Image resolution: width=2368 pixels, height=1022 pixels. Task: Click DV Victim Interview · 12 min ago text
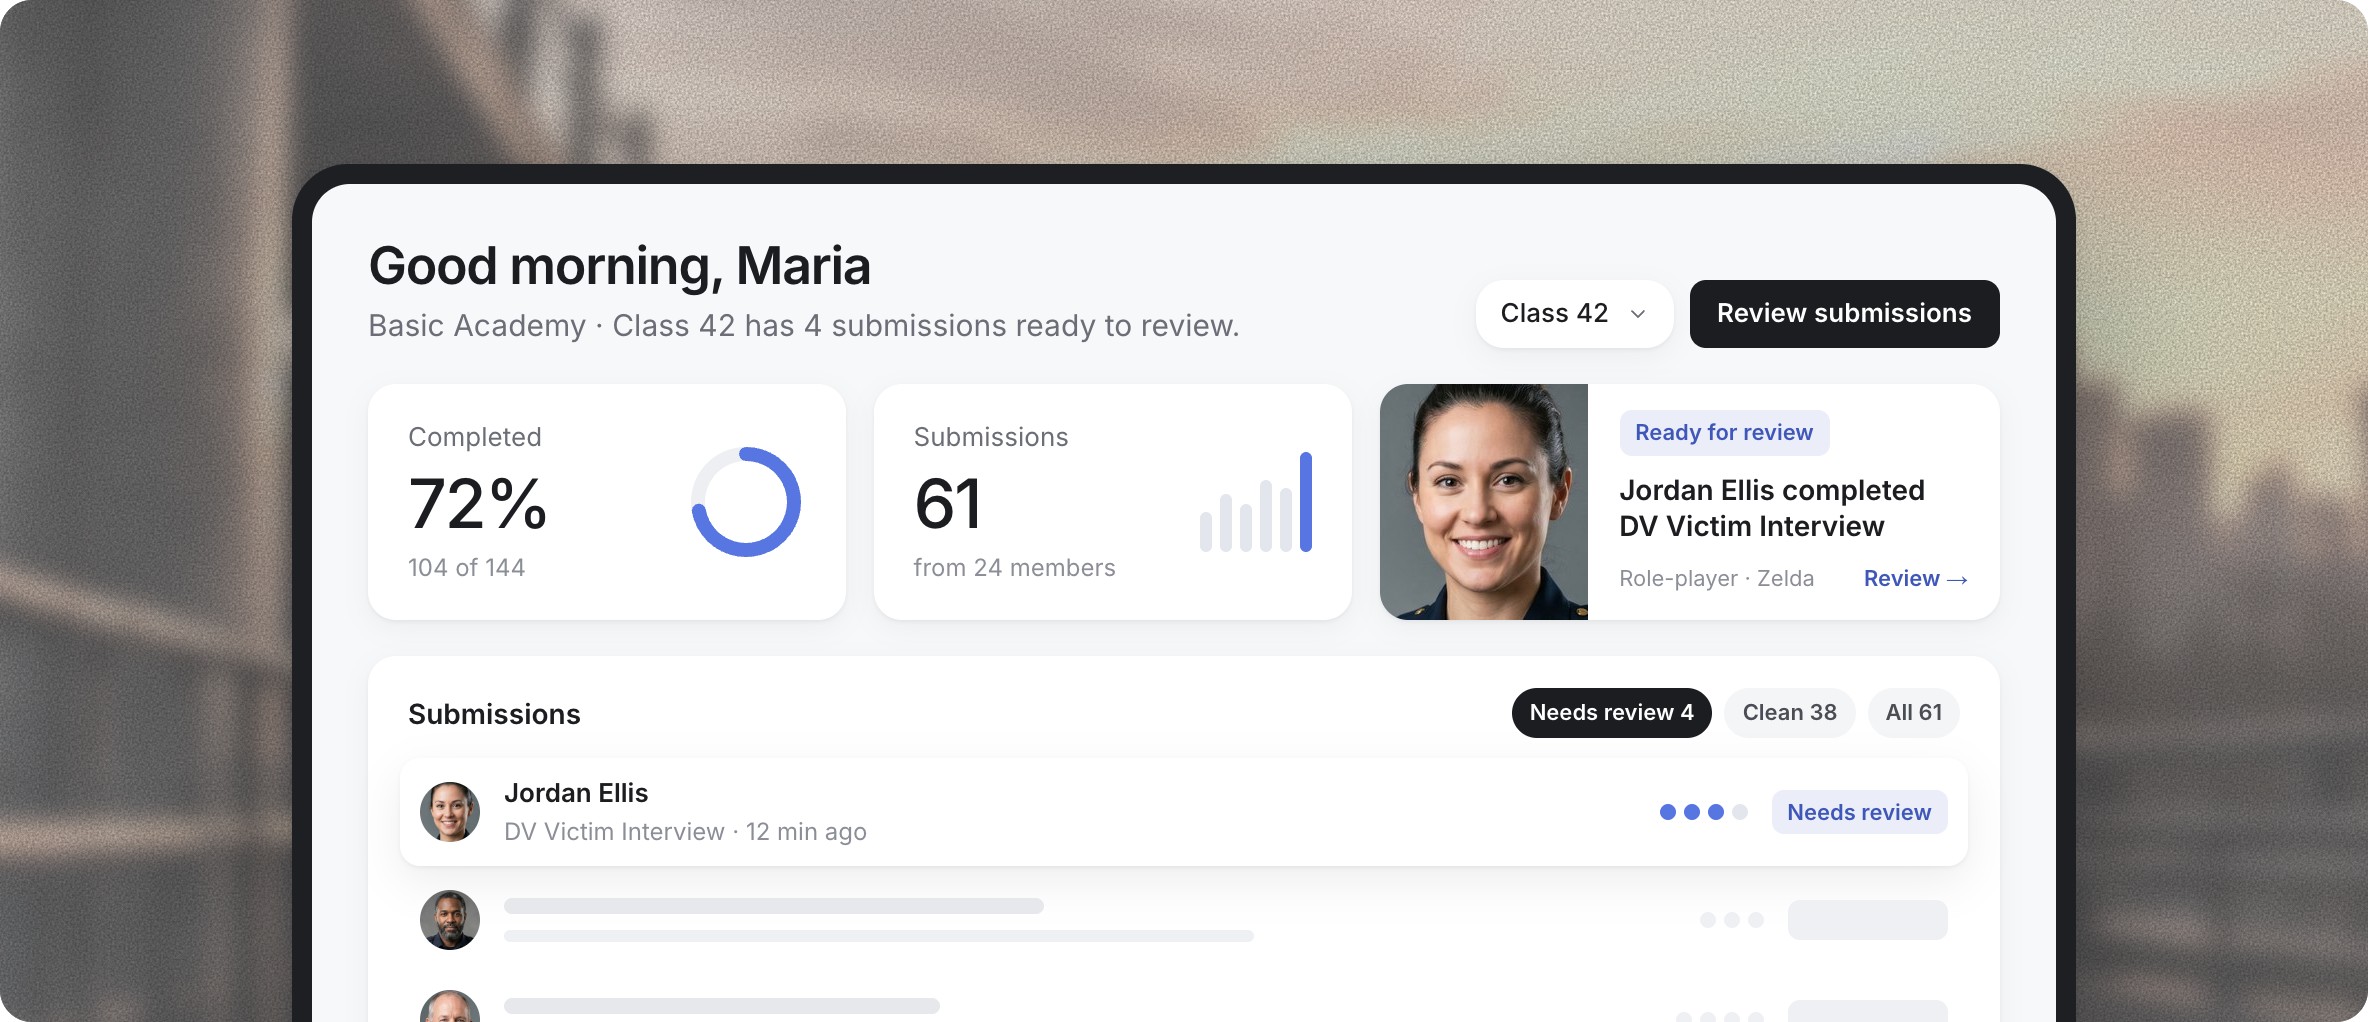click(x=685, y=832)
